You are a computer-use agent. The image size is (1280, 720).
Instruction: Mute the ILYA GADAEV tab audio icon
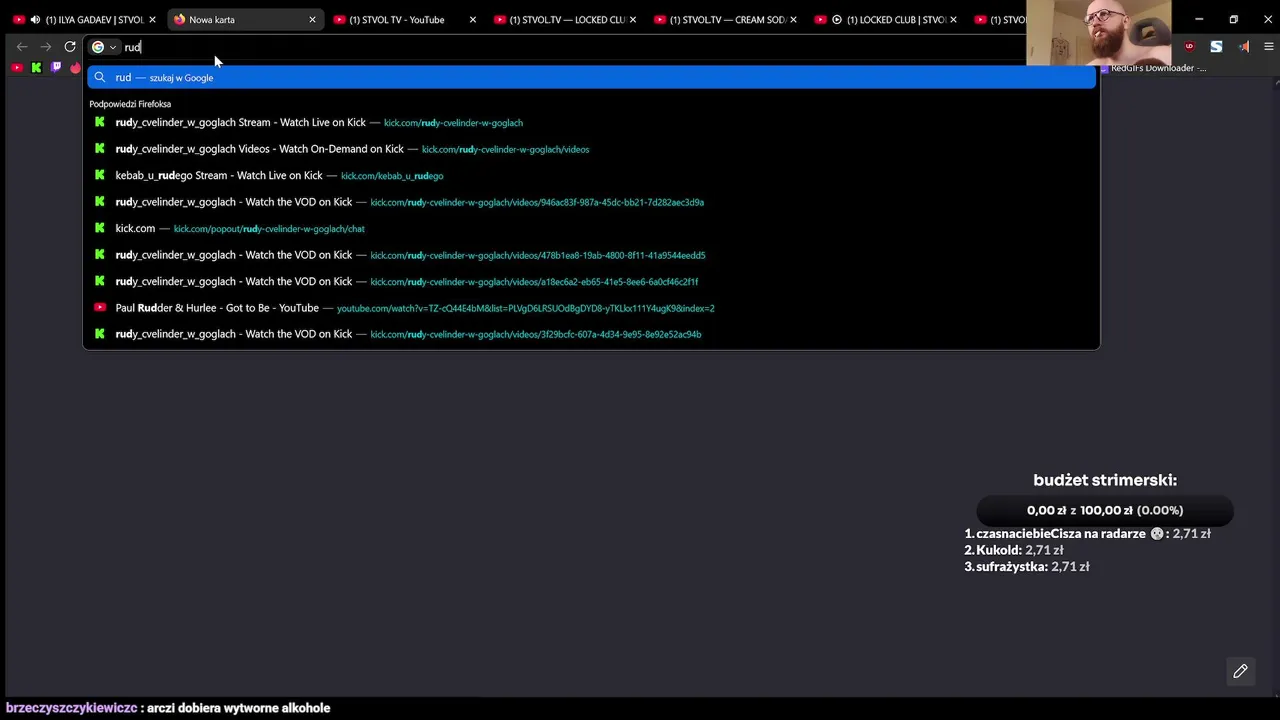[36, 20]
